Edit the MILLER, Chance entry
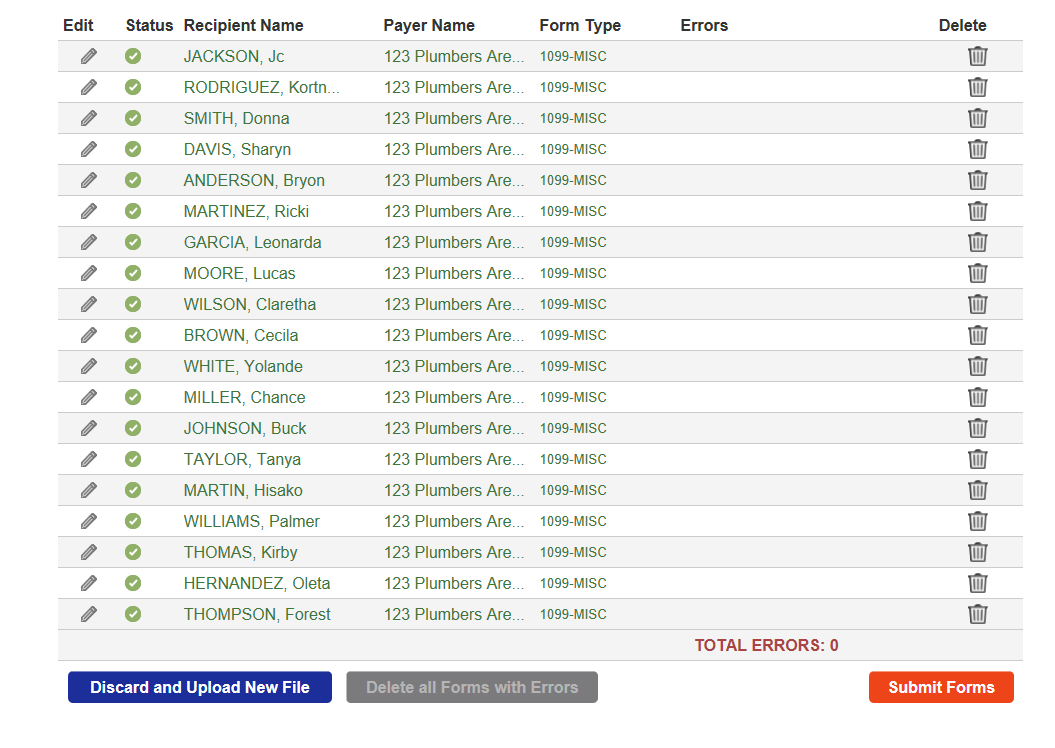The width and height of the screenshot is (1055, 748). (x=89, y=397)
